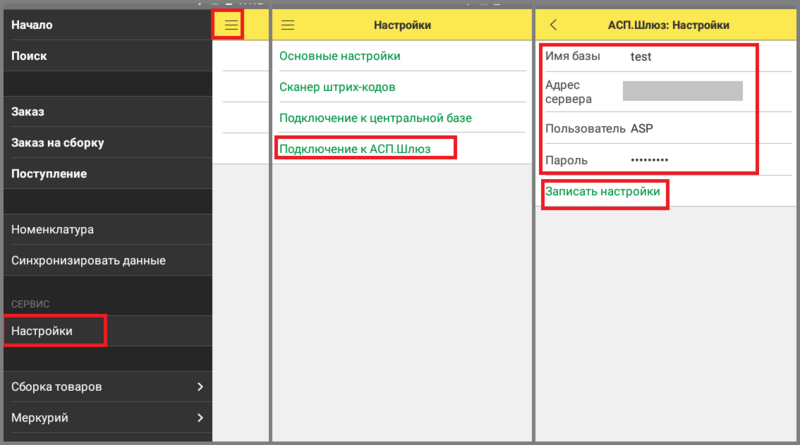This screenshot has height=445, width=800.
Task: Open Основные настройки link
Action: 340,56
